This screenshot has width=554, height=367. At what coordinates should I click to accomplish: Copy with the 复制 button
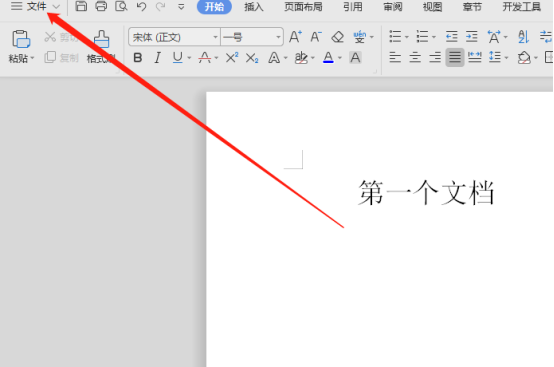(x=62, y=58)
